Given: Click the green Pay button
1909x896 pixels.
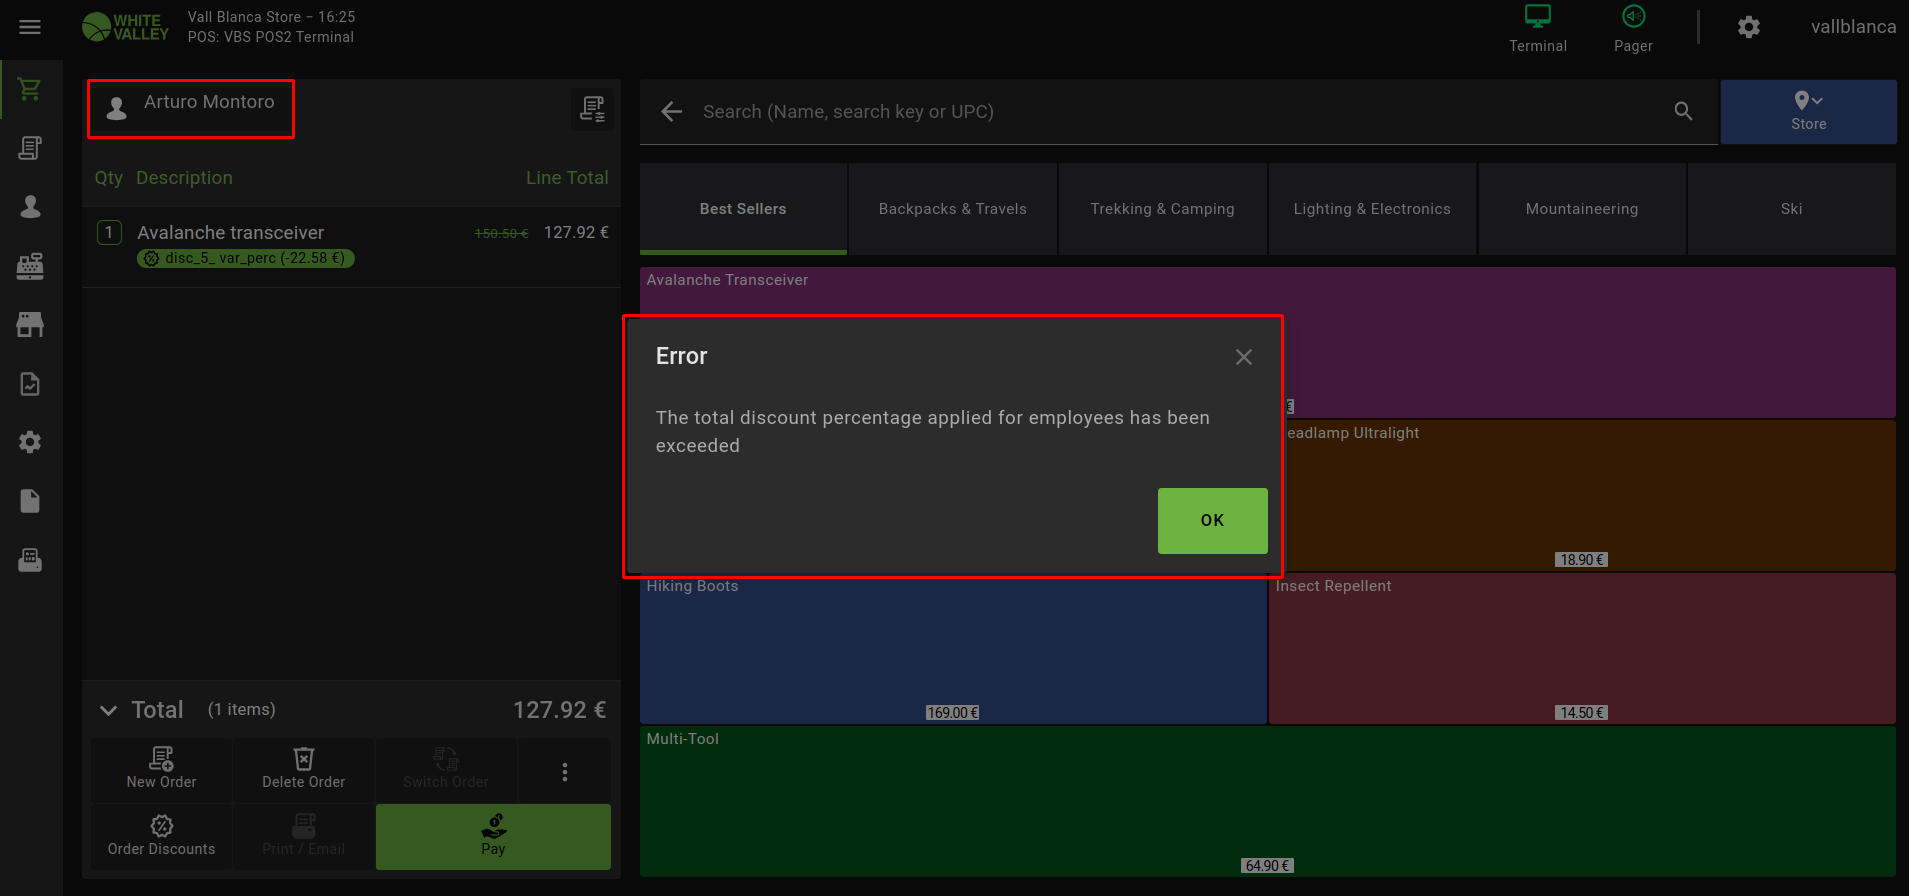Looking at the screenshot, I should [493, 836].
